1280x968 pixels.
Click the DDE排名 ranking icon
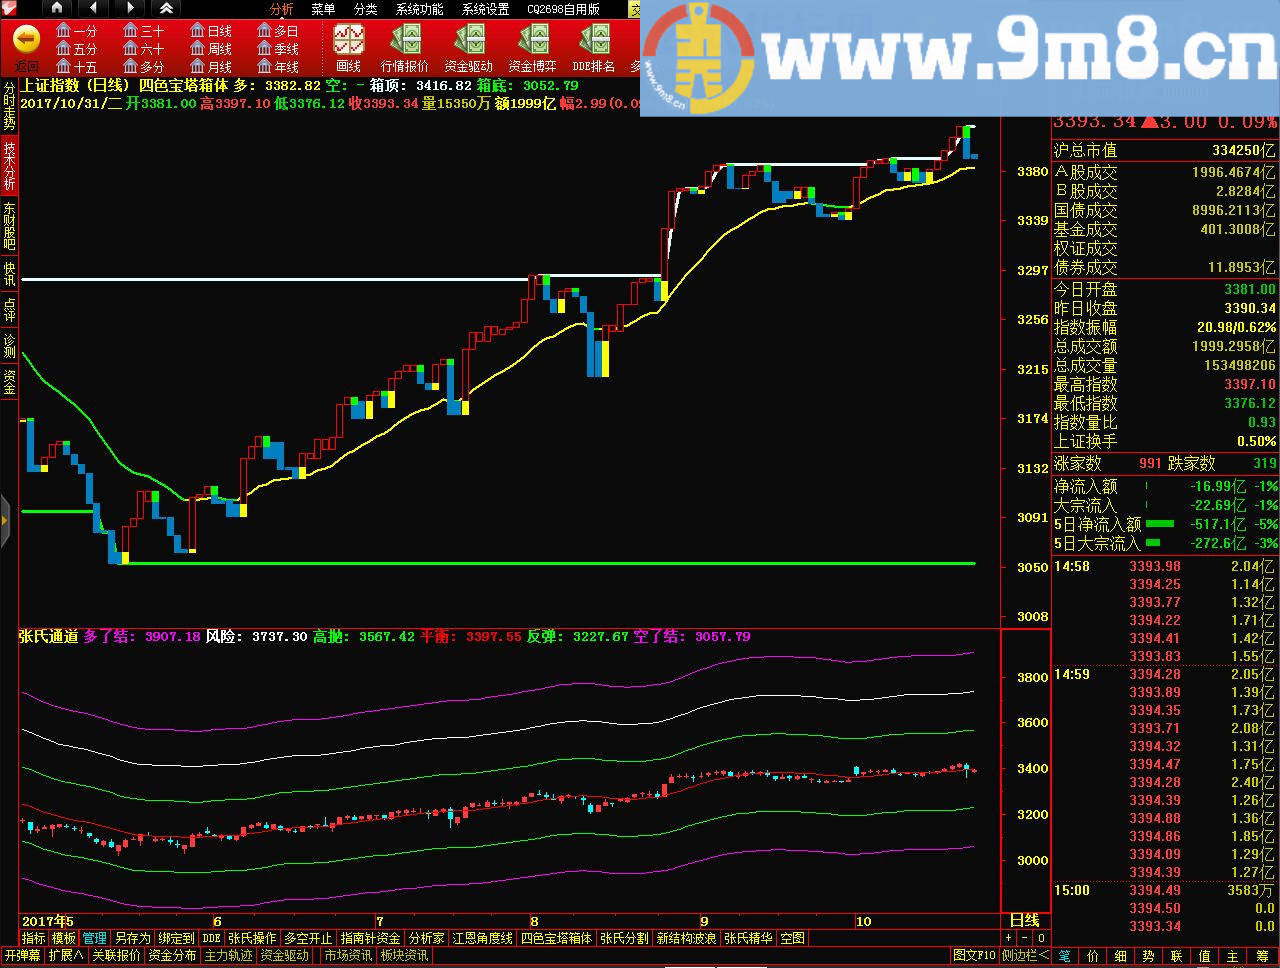[x=594, y=47]
